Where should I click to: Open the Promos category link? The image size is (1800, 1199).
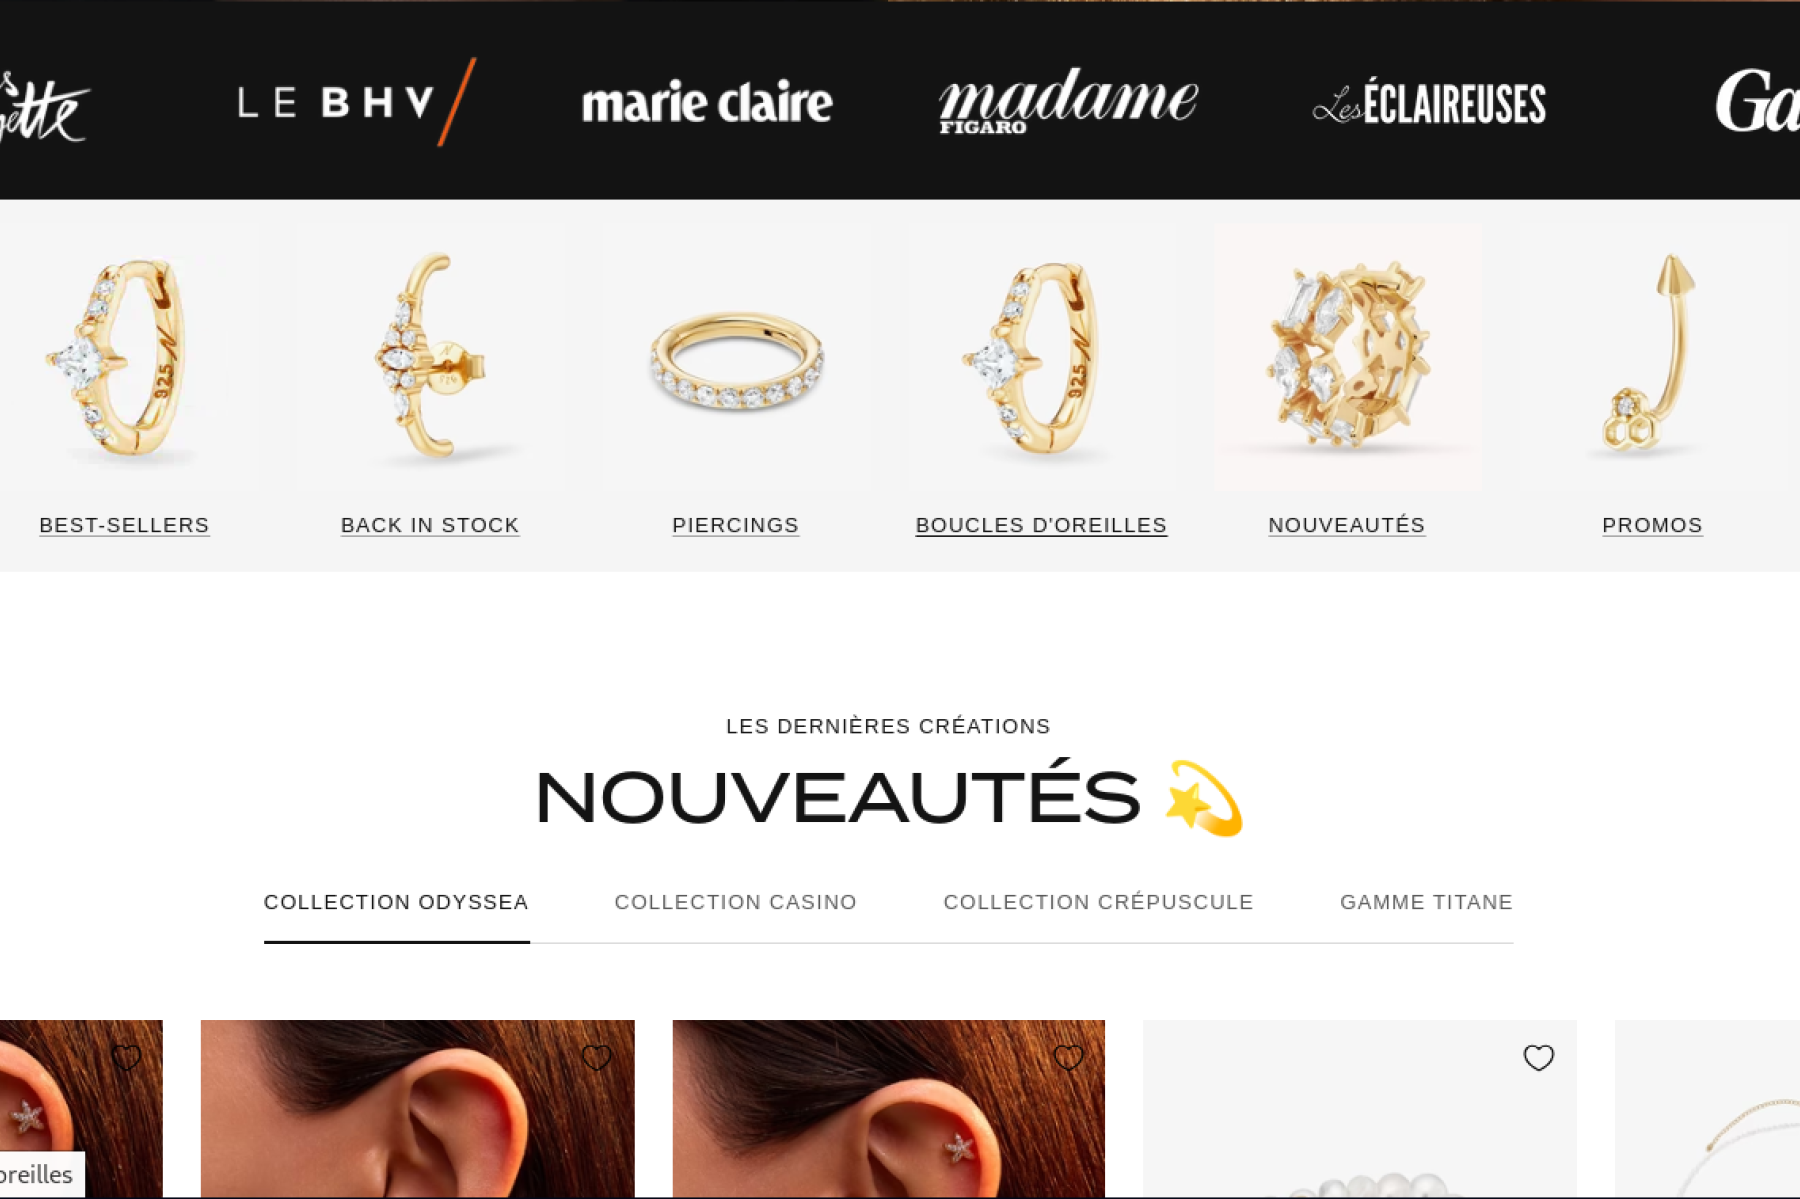coord(1652,525)
